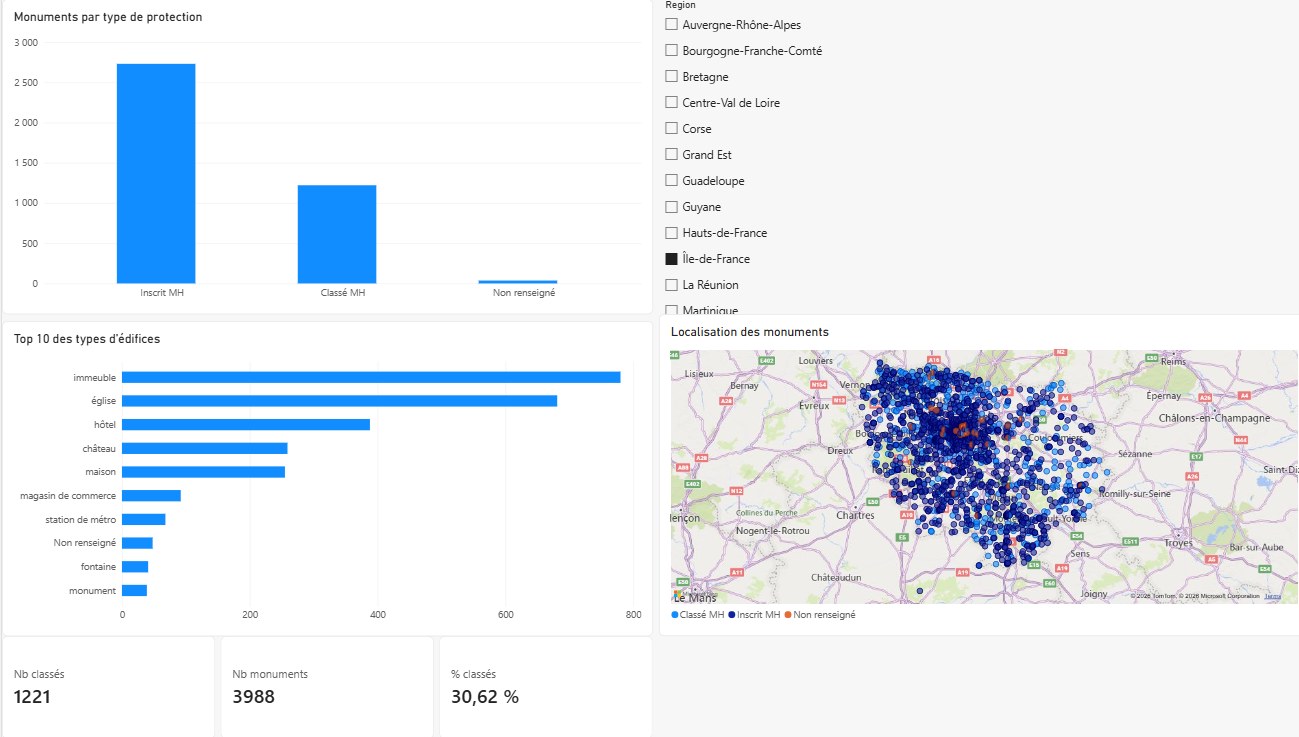Select the Bretagne region checkbox
Image resolution: width=1299 pixels, height=737 pixels.
672,76
